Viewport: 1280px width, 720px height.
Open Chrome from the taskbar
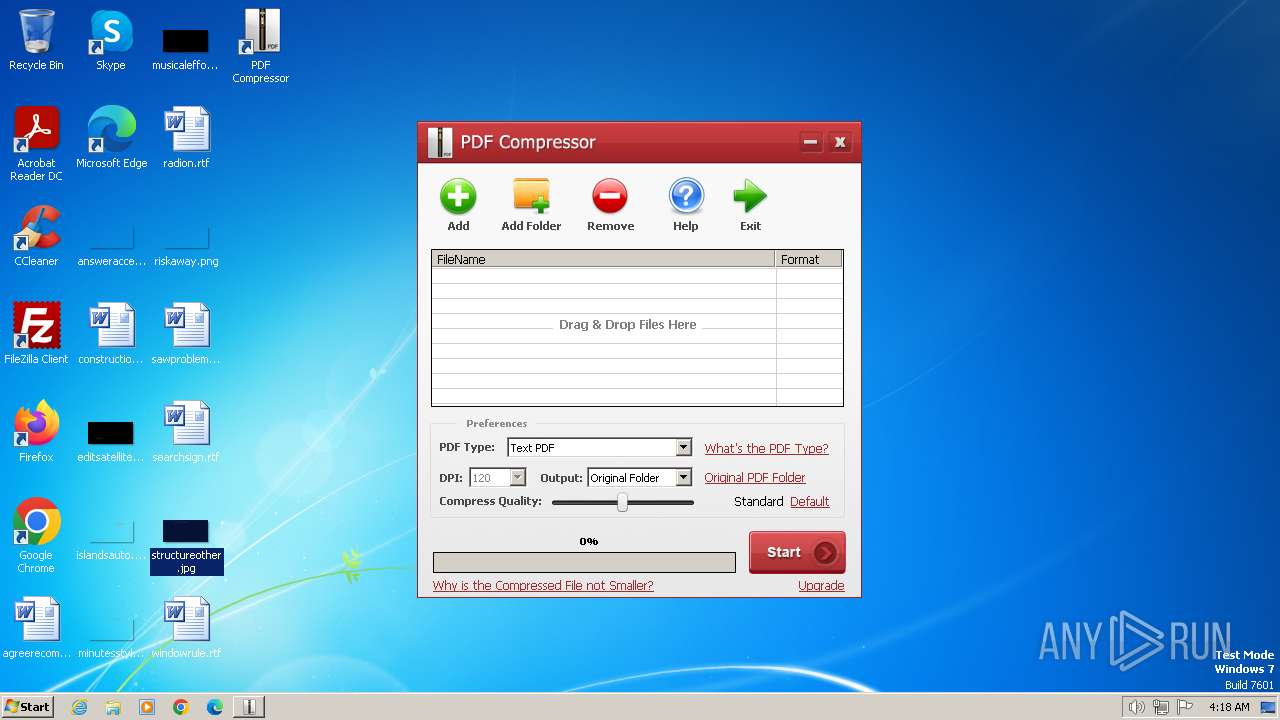(x=181, y=707)
